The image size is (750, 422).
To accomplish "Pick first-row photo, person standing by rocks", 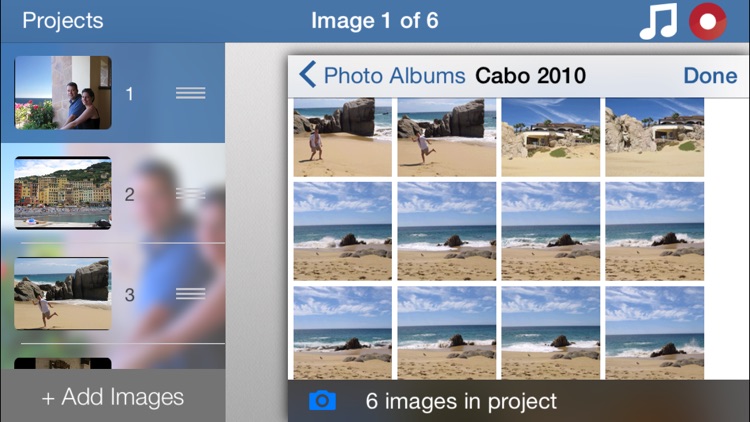I will click(x=342, y=138).
